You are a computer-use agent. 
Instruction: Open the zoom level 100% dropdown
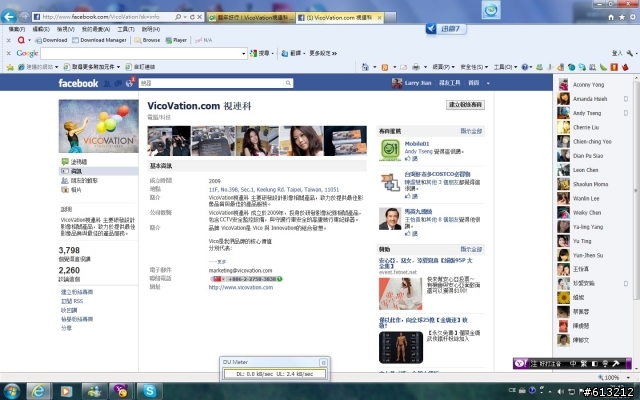tap(629, 378)
